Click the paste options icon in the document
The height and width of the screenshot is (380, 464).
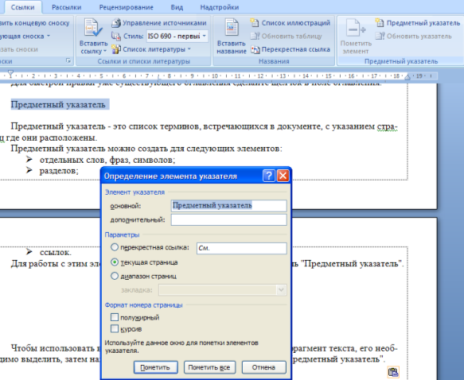[x=393, y=372]
